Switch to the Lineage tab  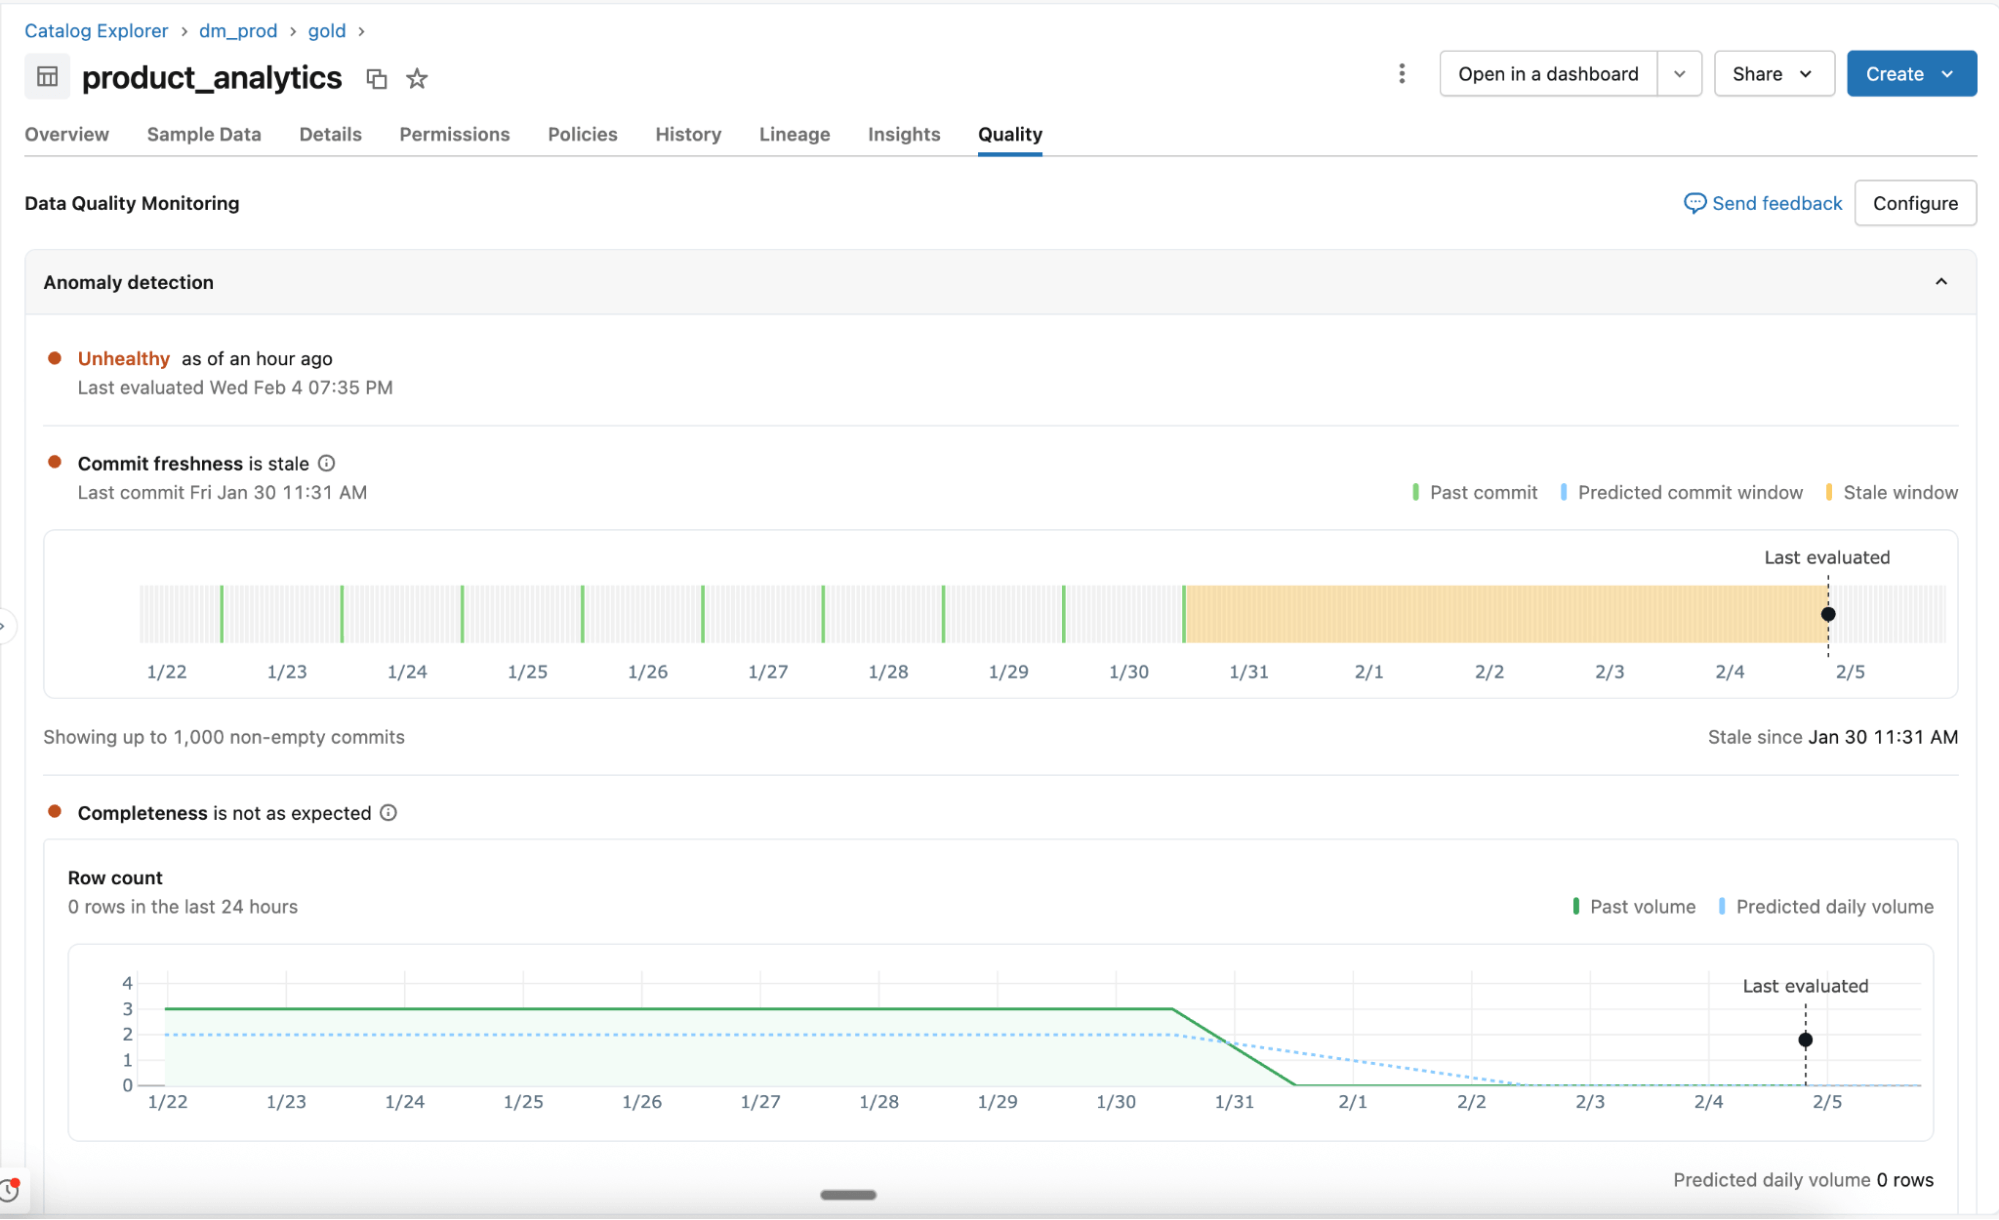click(794, 134)
